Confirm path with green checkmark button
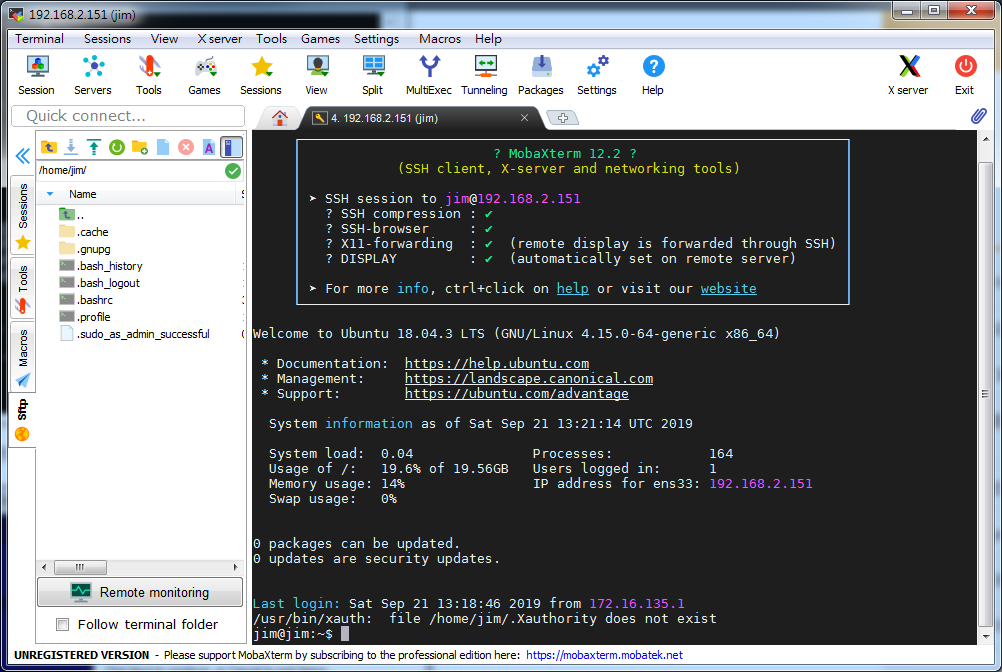The width and height of the screenshot is (1002, 672). tap(233, 171)
